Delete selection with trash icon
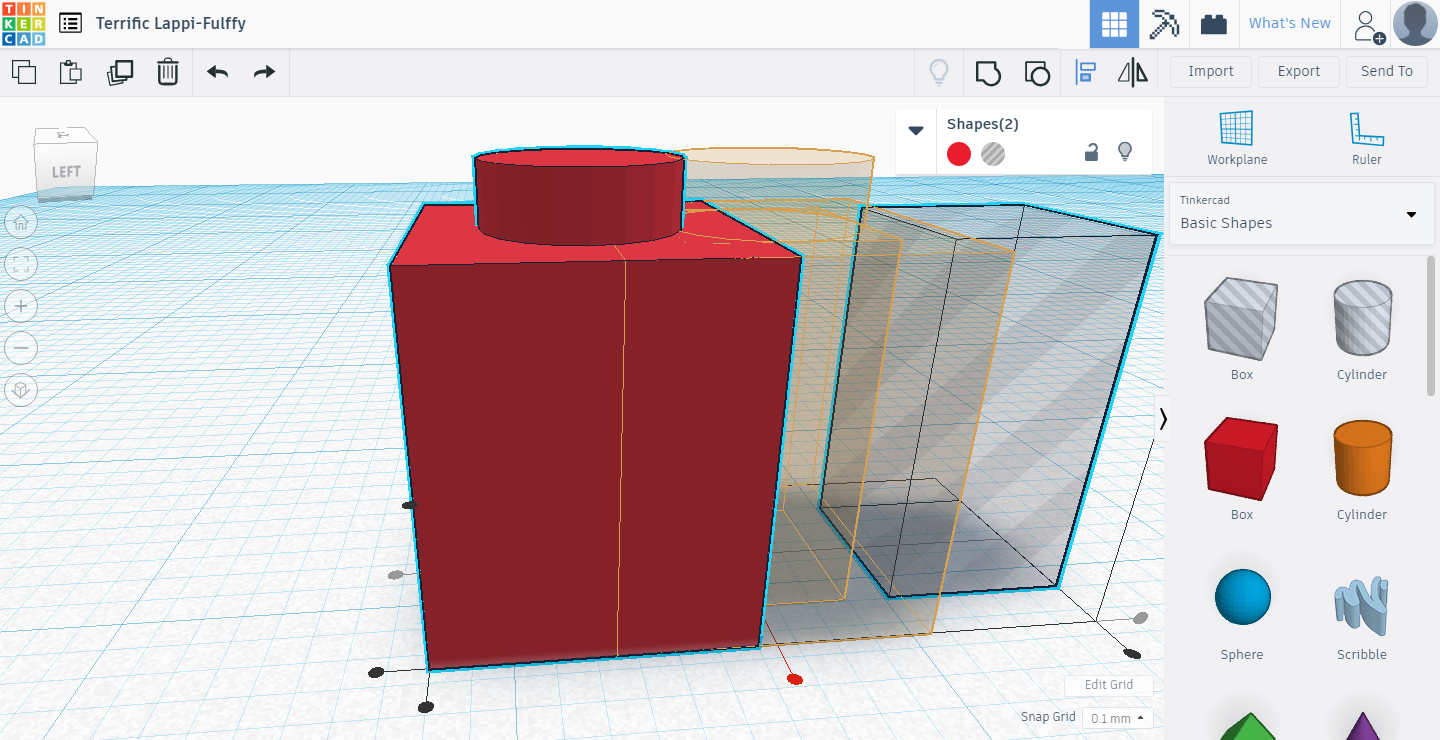Viewport: 1440px width, 740px height. [168, 72]
